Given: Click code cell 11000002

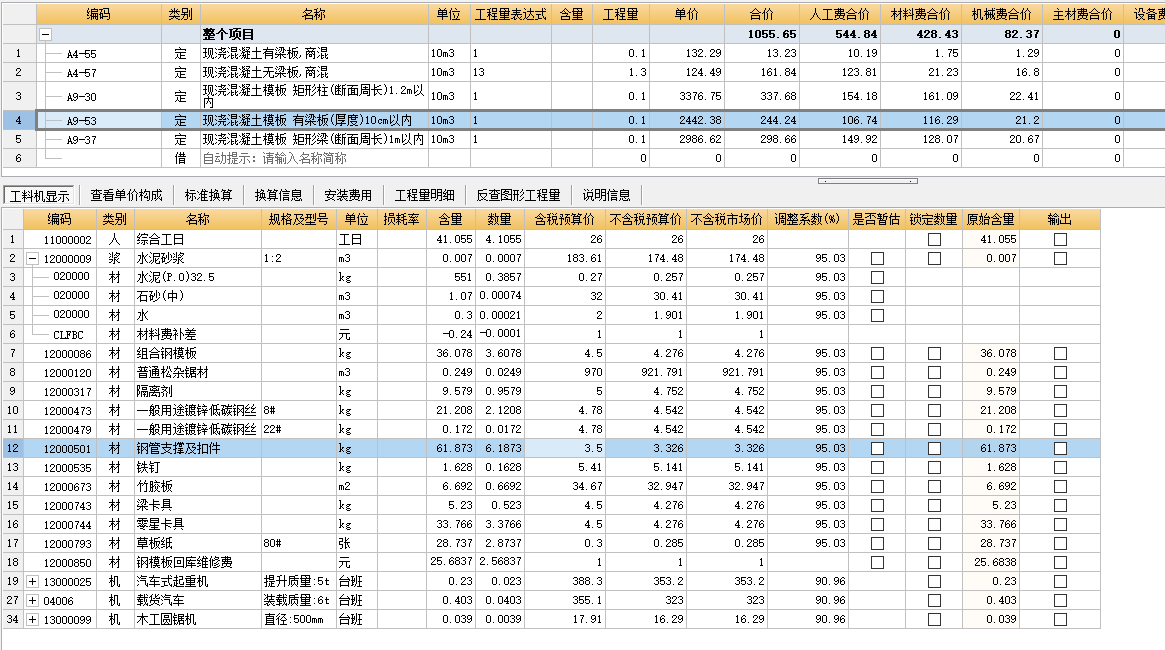Looking at the screenshot, I should point(68,239).
